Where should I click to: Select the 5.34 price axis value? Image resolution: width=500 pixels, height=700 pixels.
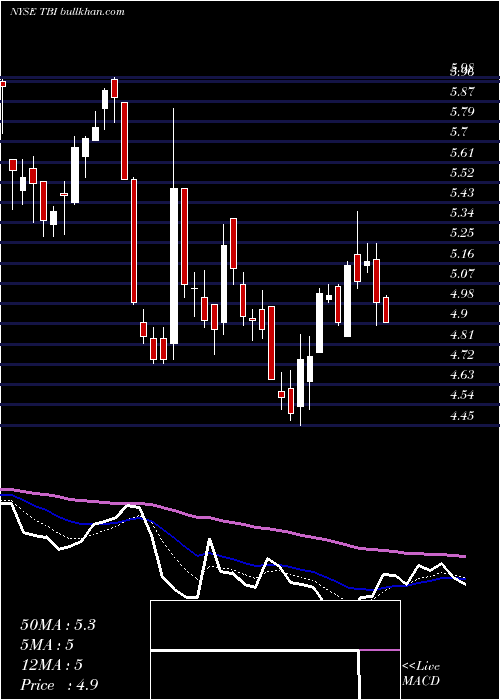(462, 212)
